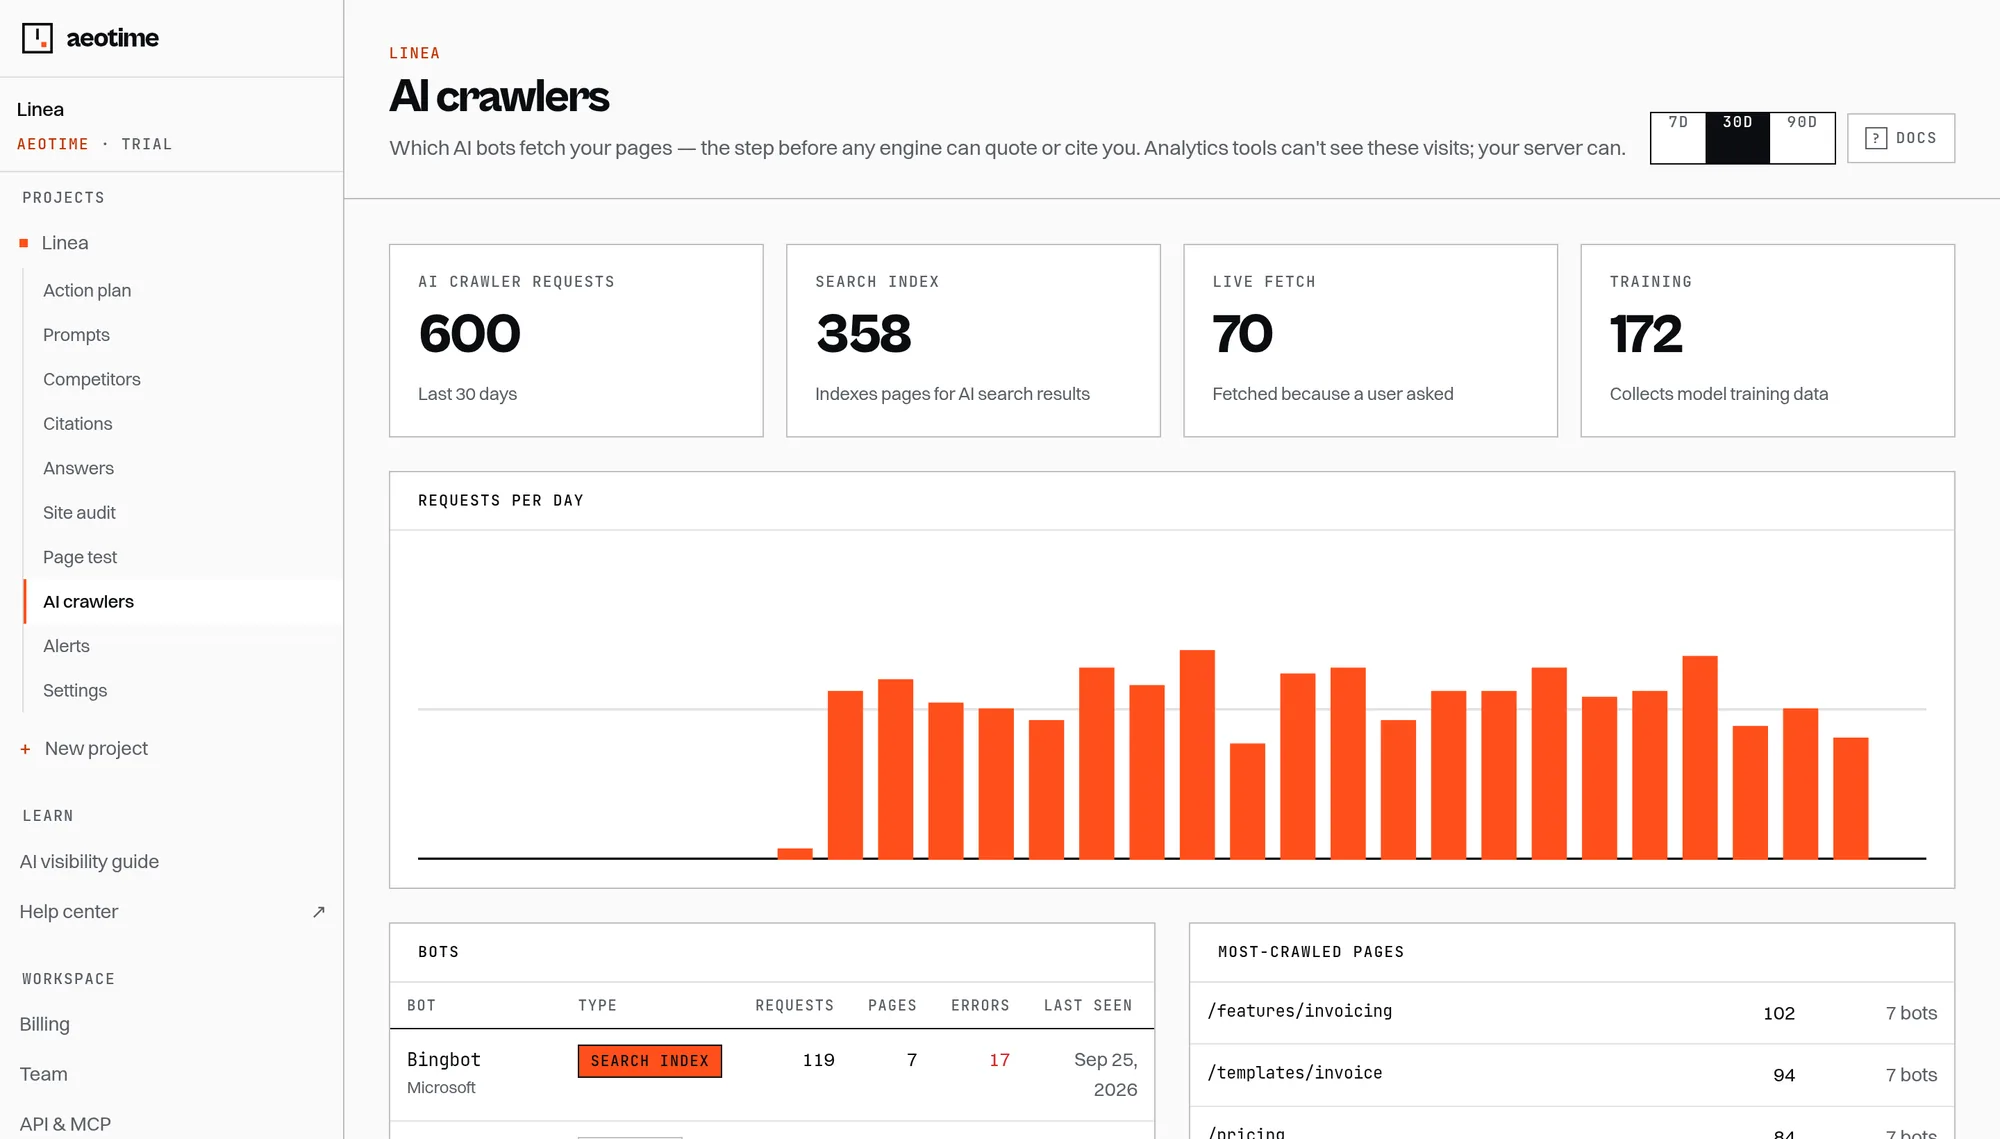Open the Alerts page
Screen dimensions: 2000x1139
[66, 646]
